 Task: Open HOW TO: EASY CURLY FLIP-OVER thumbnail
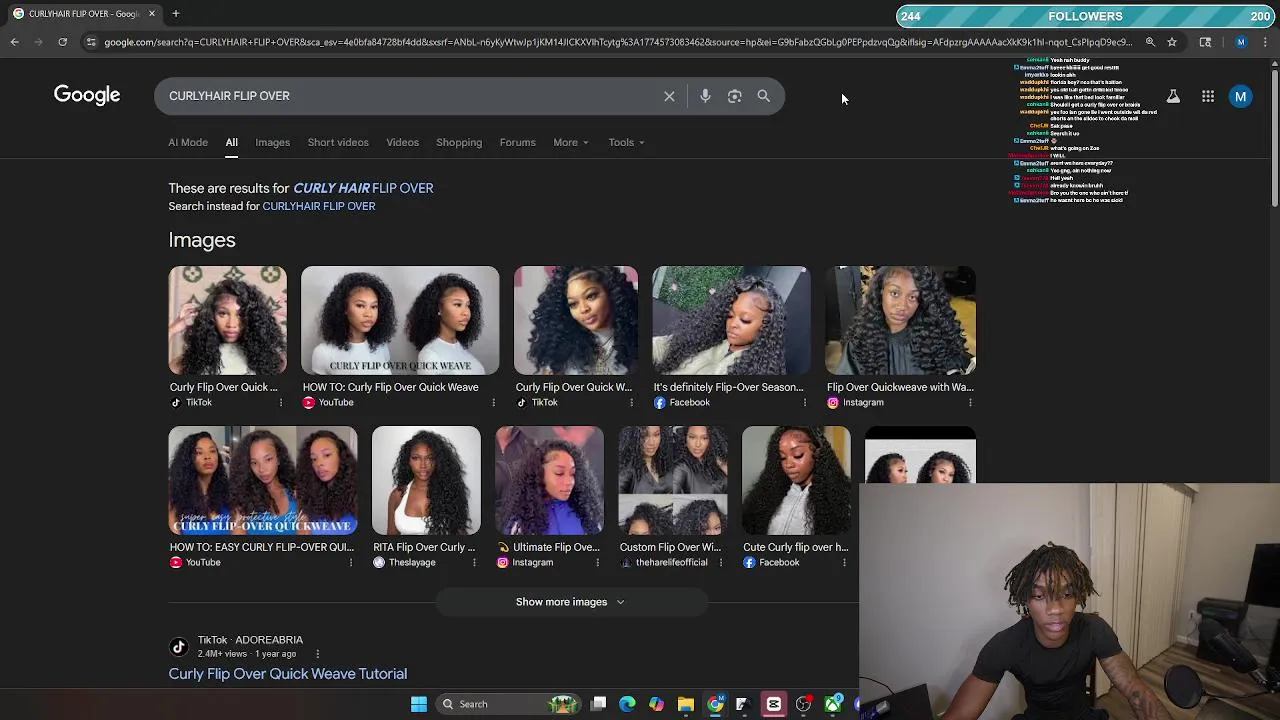pos(263,481)
